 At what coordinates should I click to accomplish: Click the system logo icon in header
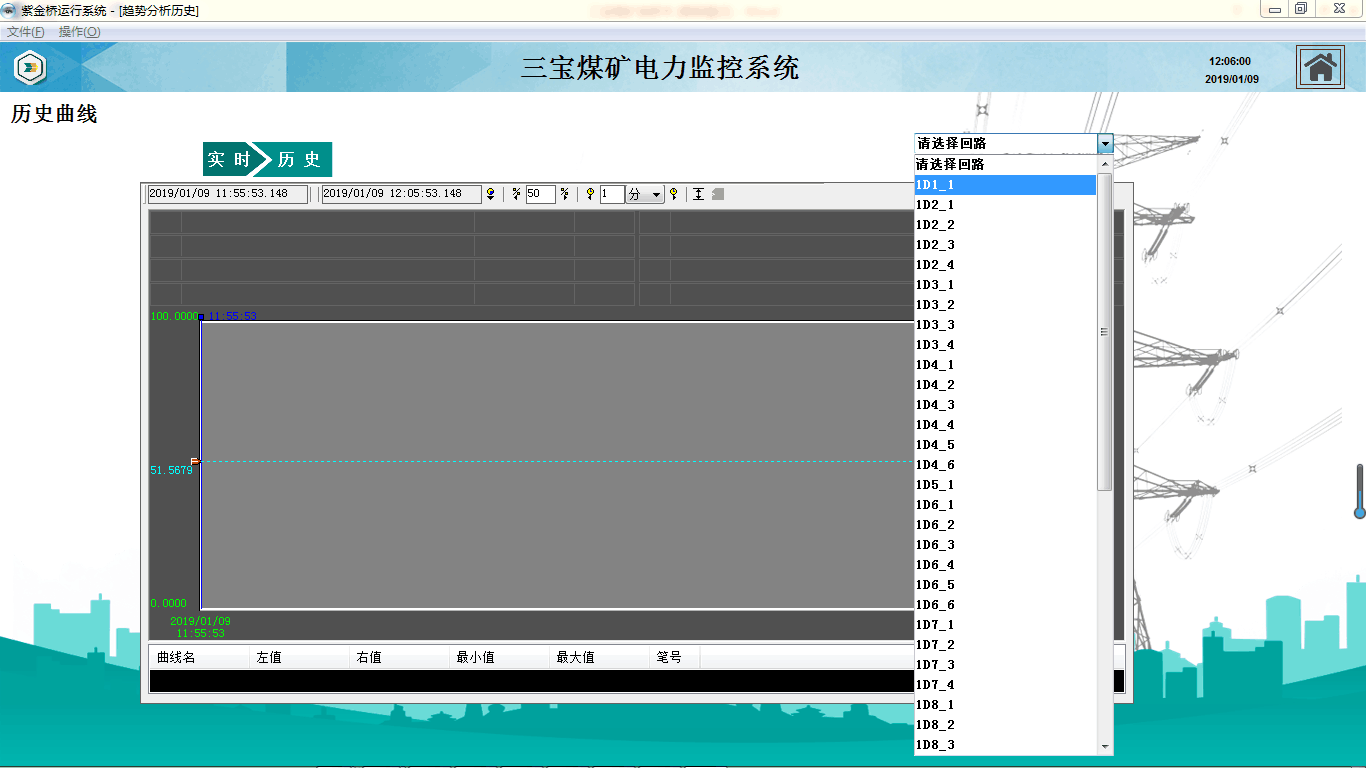tap(30, 67)
